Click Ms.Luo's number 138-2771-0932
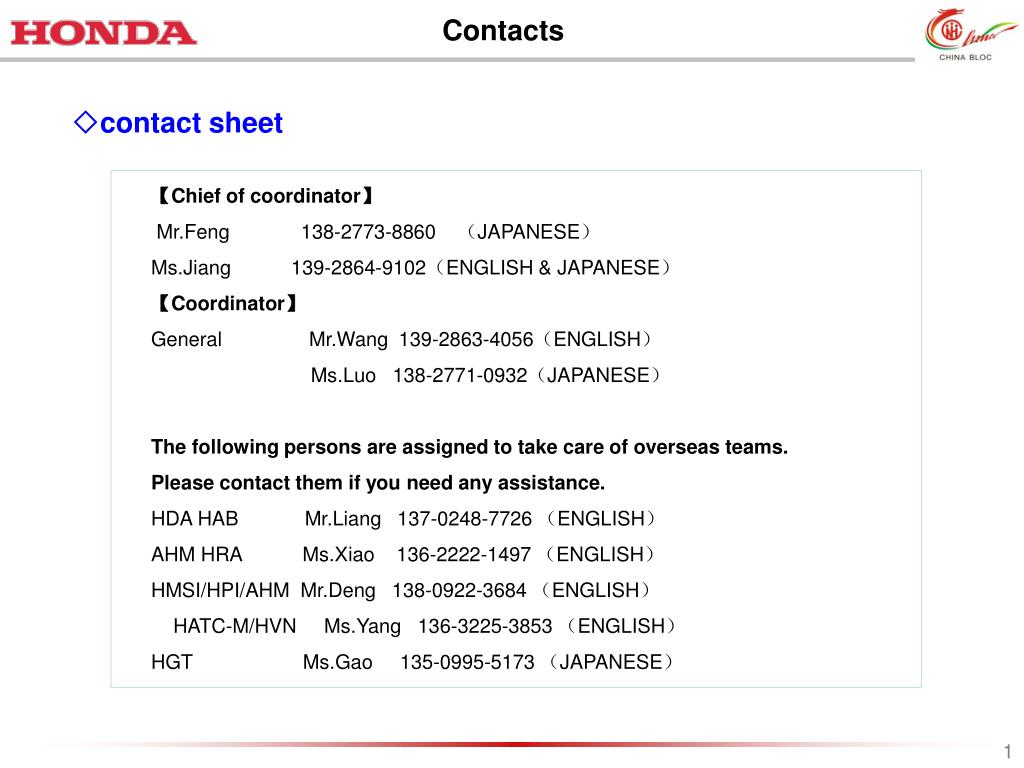Screen dimensions: 1024x768 click(460, 376)
